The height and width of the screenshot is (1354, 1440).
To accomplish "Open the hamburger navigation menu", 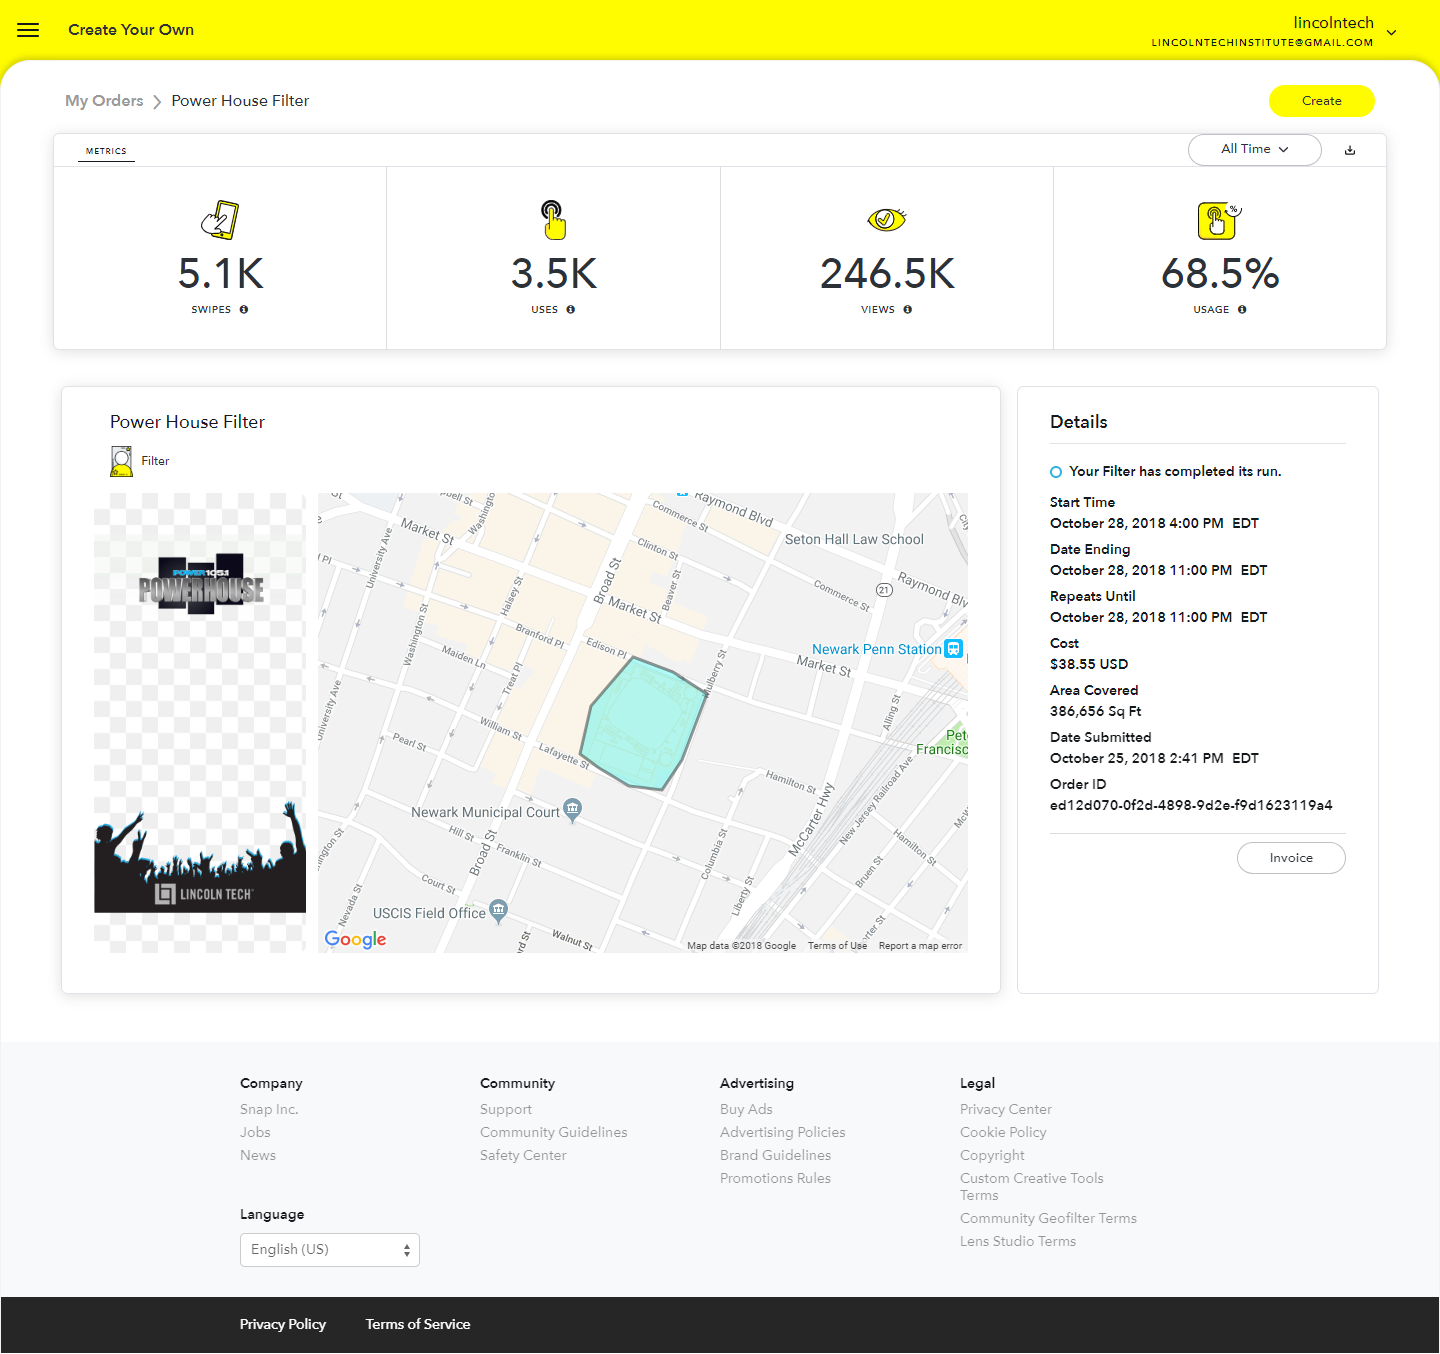I will pyautogui.click(x=28, y=30).
